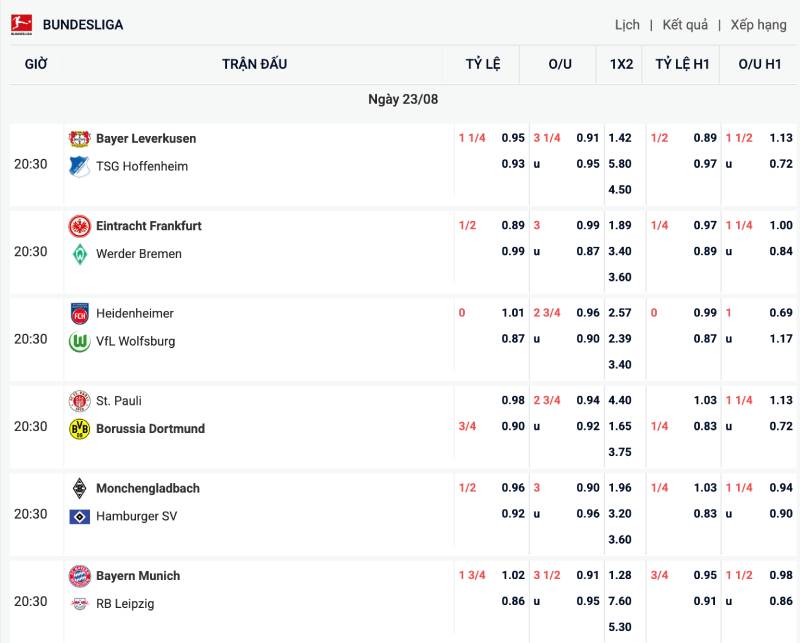Image resolution: width=800 pixels, height=643 pixels.
Task: Choose Heidenheimer over odds 0.96
Action: point(588,313)
